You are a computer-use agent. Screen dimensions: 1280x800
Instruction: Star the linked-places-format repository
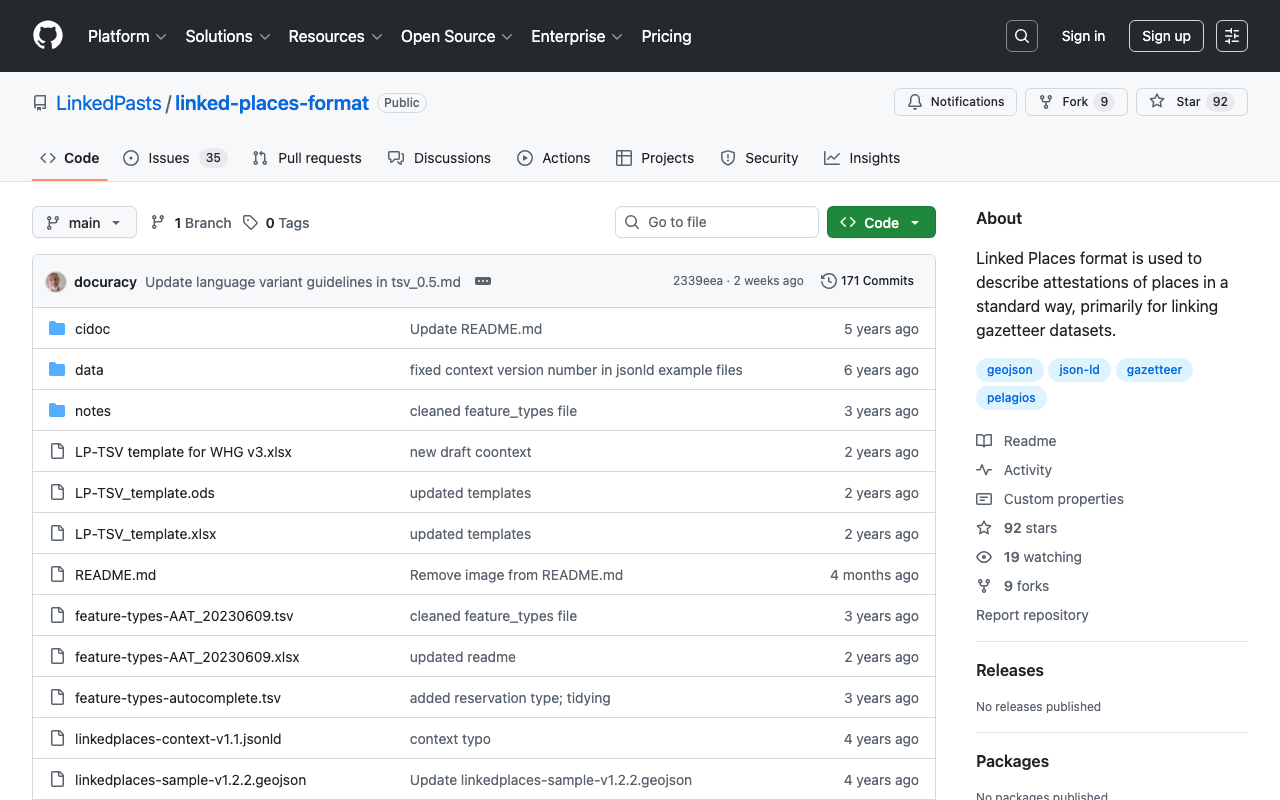[x=1190, y=102]
